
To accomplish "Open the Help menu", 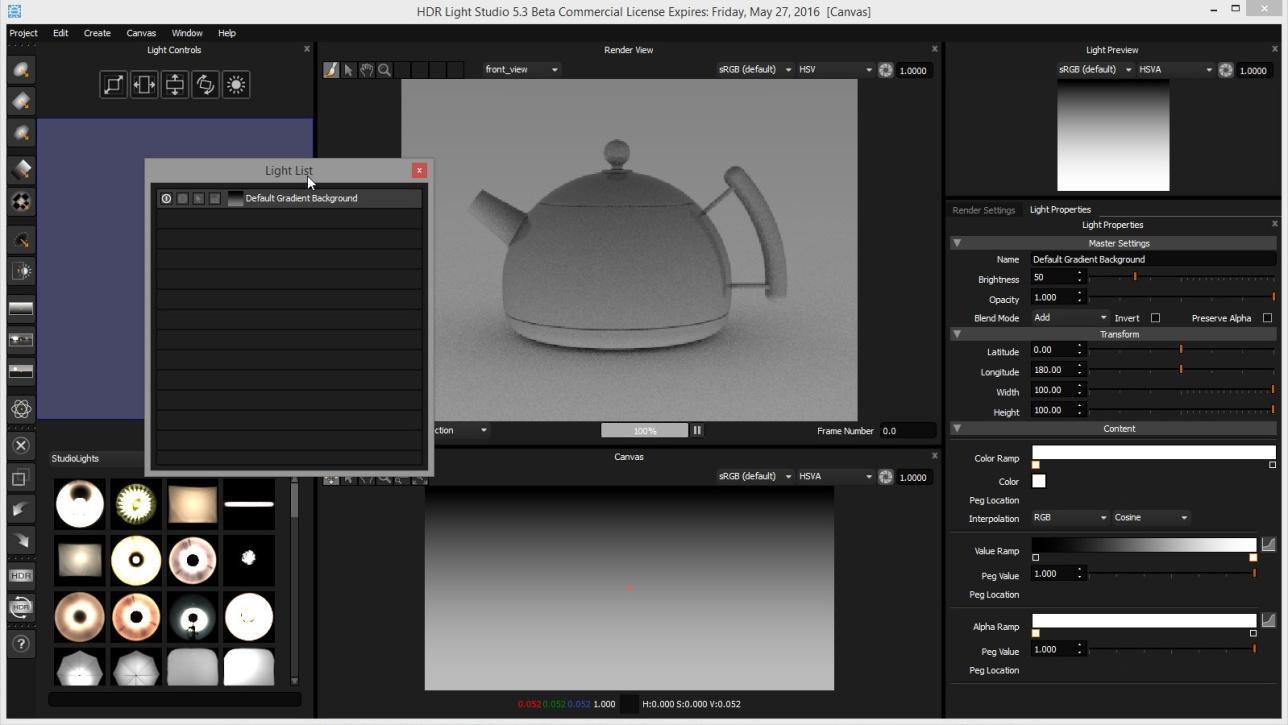I will pyautogui.click(x=227, y=33).
